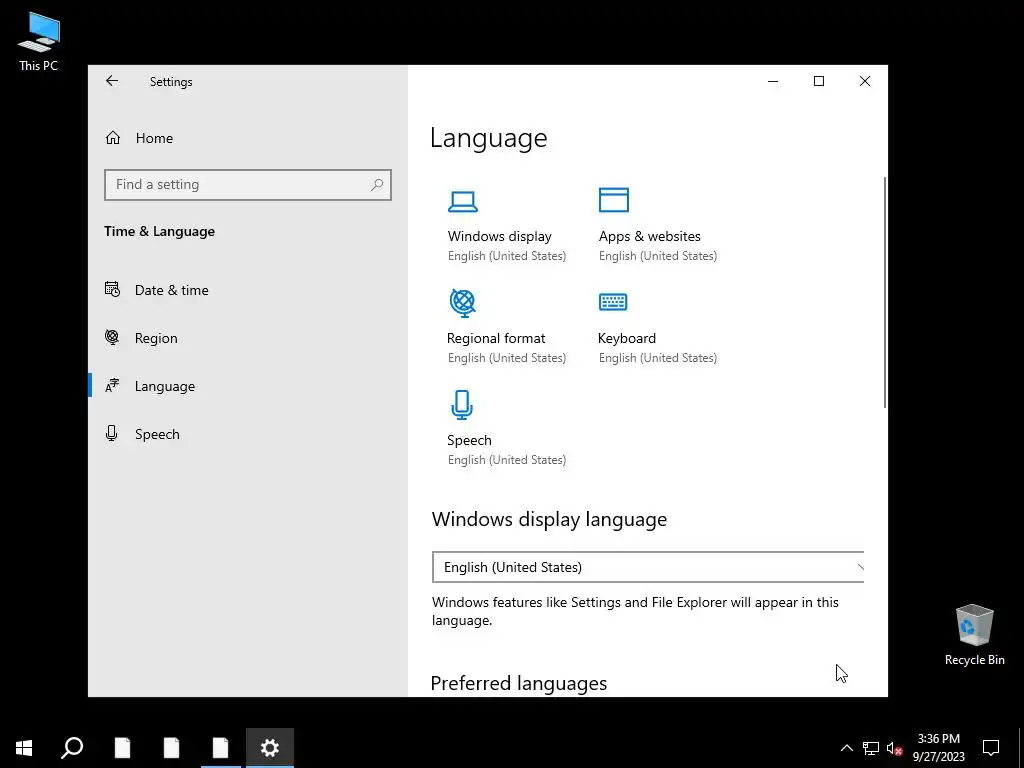The width and height of the screenshot is (1024, 768).
Task: Click English (United States) under Keyboard
Action: 658,358
